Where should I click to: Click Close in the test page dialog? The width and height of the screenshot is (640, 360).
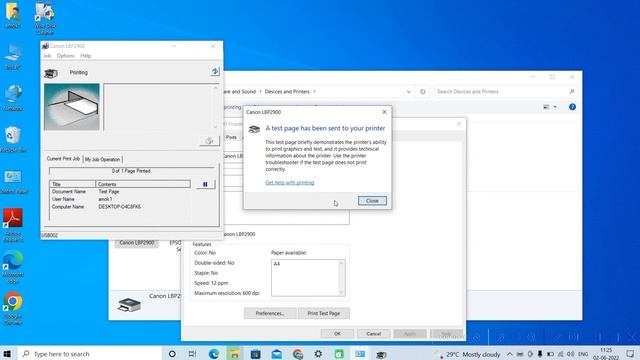click(x=372, y=201)
